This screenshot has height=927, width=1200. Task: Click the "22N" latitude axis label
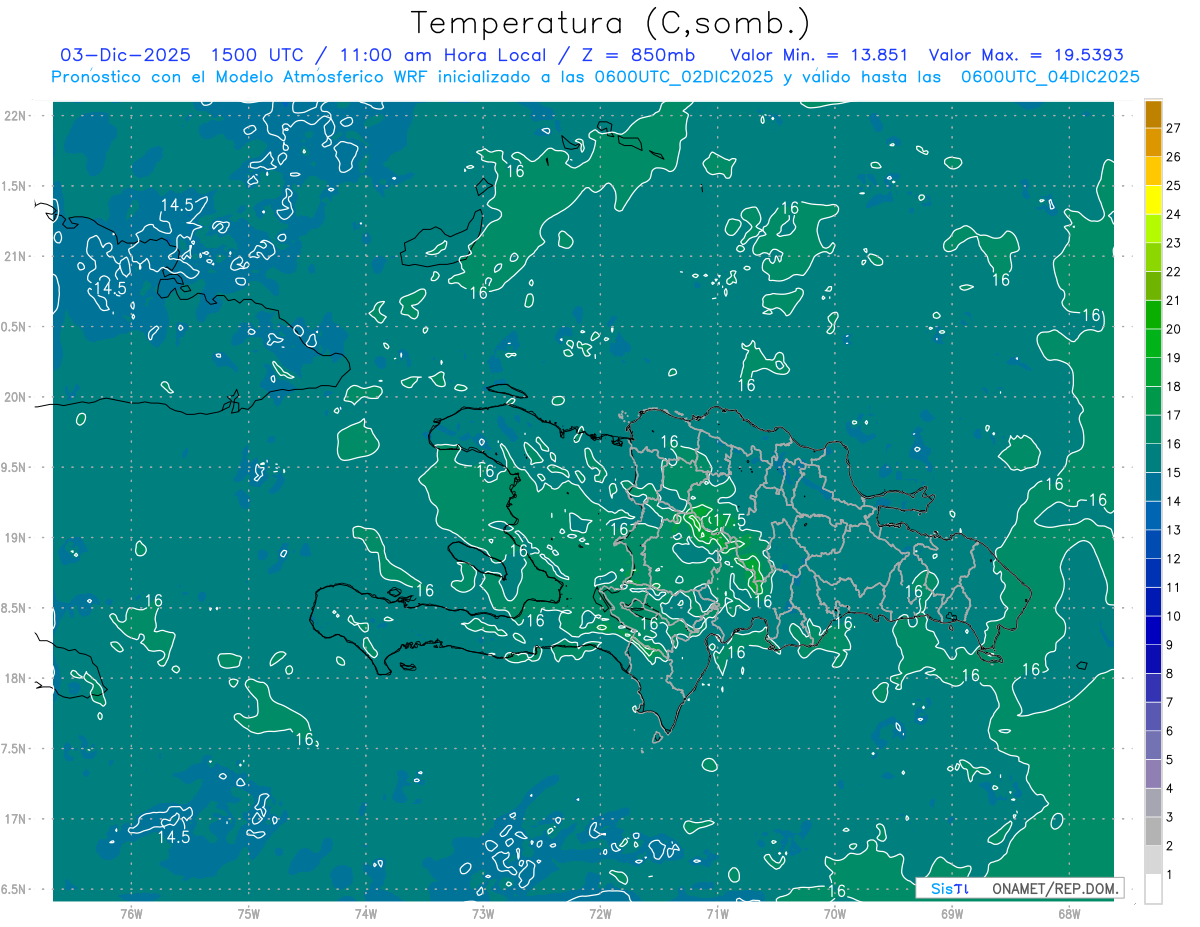[x=15, y=115]
